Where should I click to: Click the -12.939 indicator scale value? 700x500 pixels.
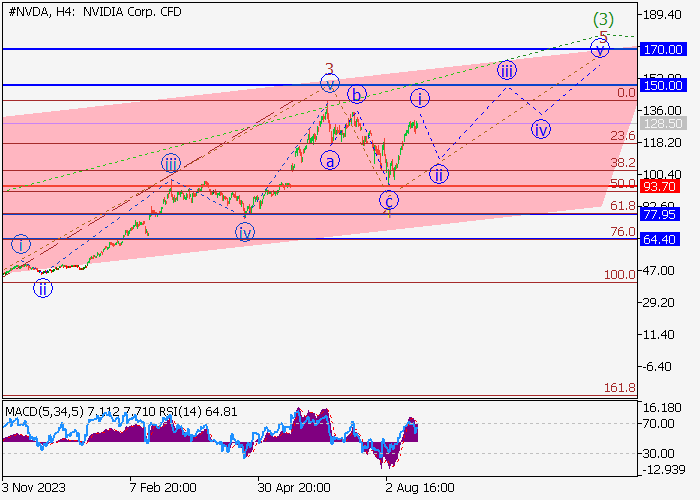(x=663, y=469)
